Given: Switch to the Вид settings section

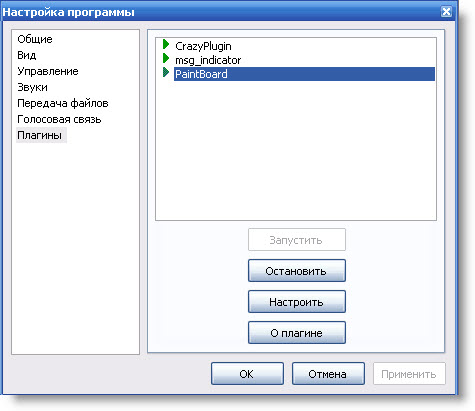Looking at the screenshot, I should [27, 55].
